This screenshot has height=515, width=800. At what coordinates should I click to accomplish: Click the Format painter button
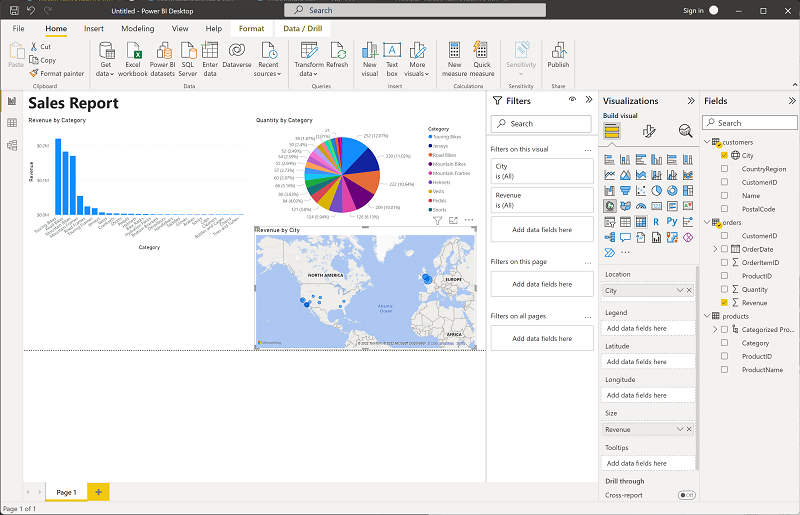click(57, 73)
